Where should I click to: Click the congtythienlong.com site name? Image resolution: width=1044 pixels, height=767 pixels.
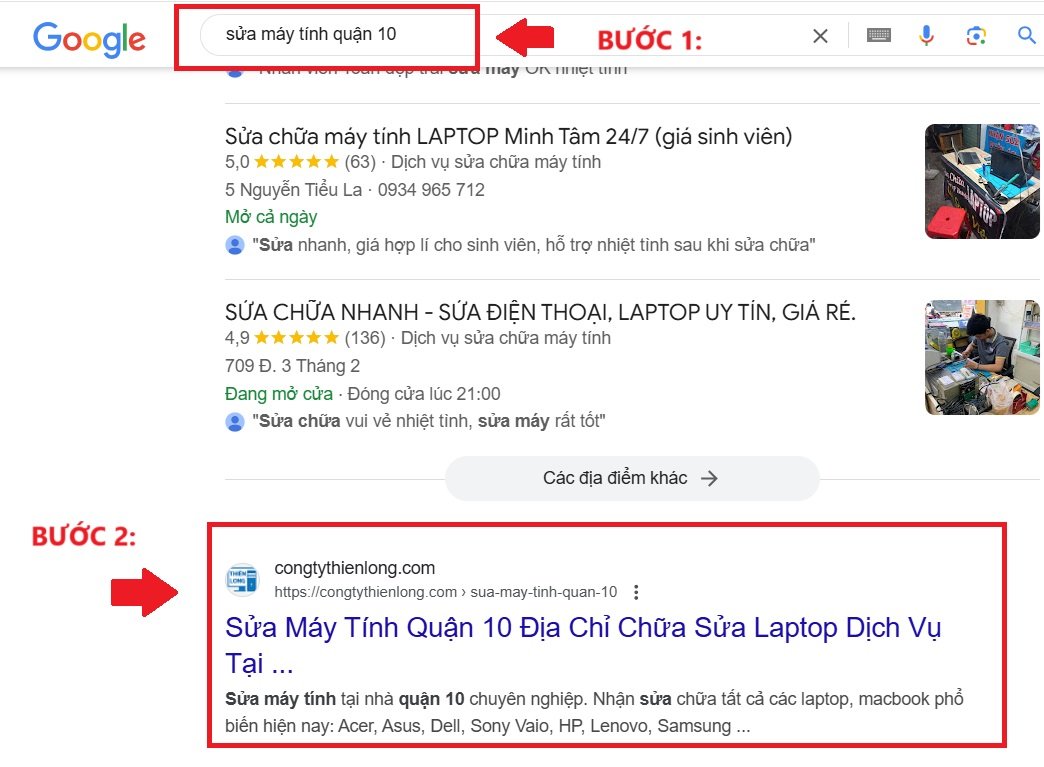[354, 568]
